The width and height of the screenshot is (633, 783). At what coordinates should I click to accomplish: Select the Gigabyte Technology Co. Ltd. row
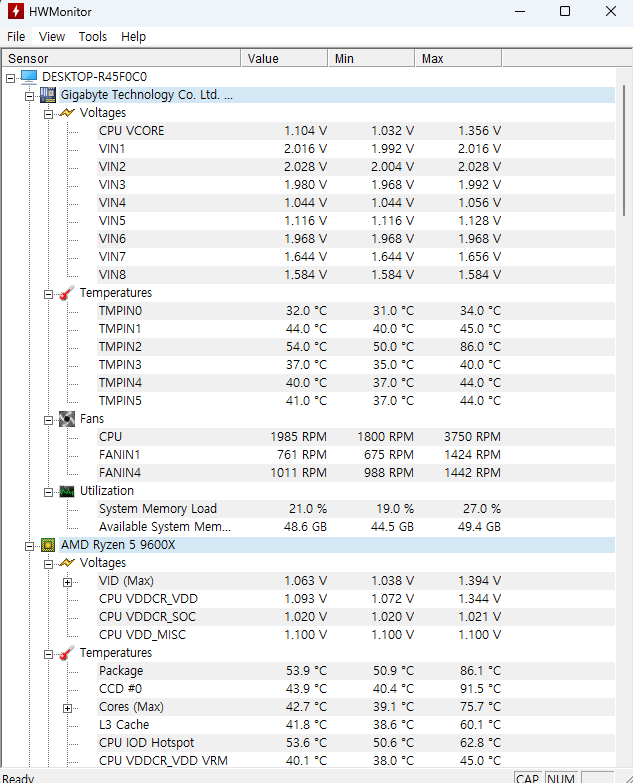[x=337, y=95]
